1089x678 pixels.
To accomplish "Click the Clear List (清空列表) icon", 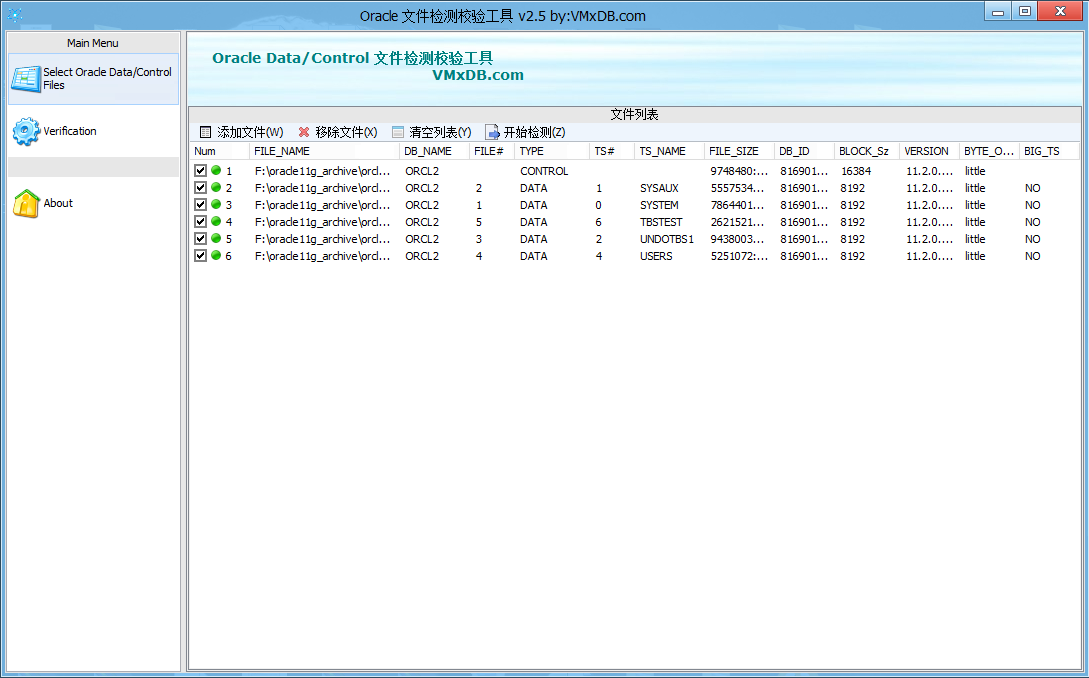I will tap(398, 132).
